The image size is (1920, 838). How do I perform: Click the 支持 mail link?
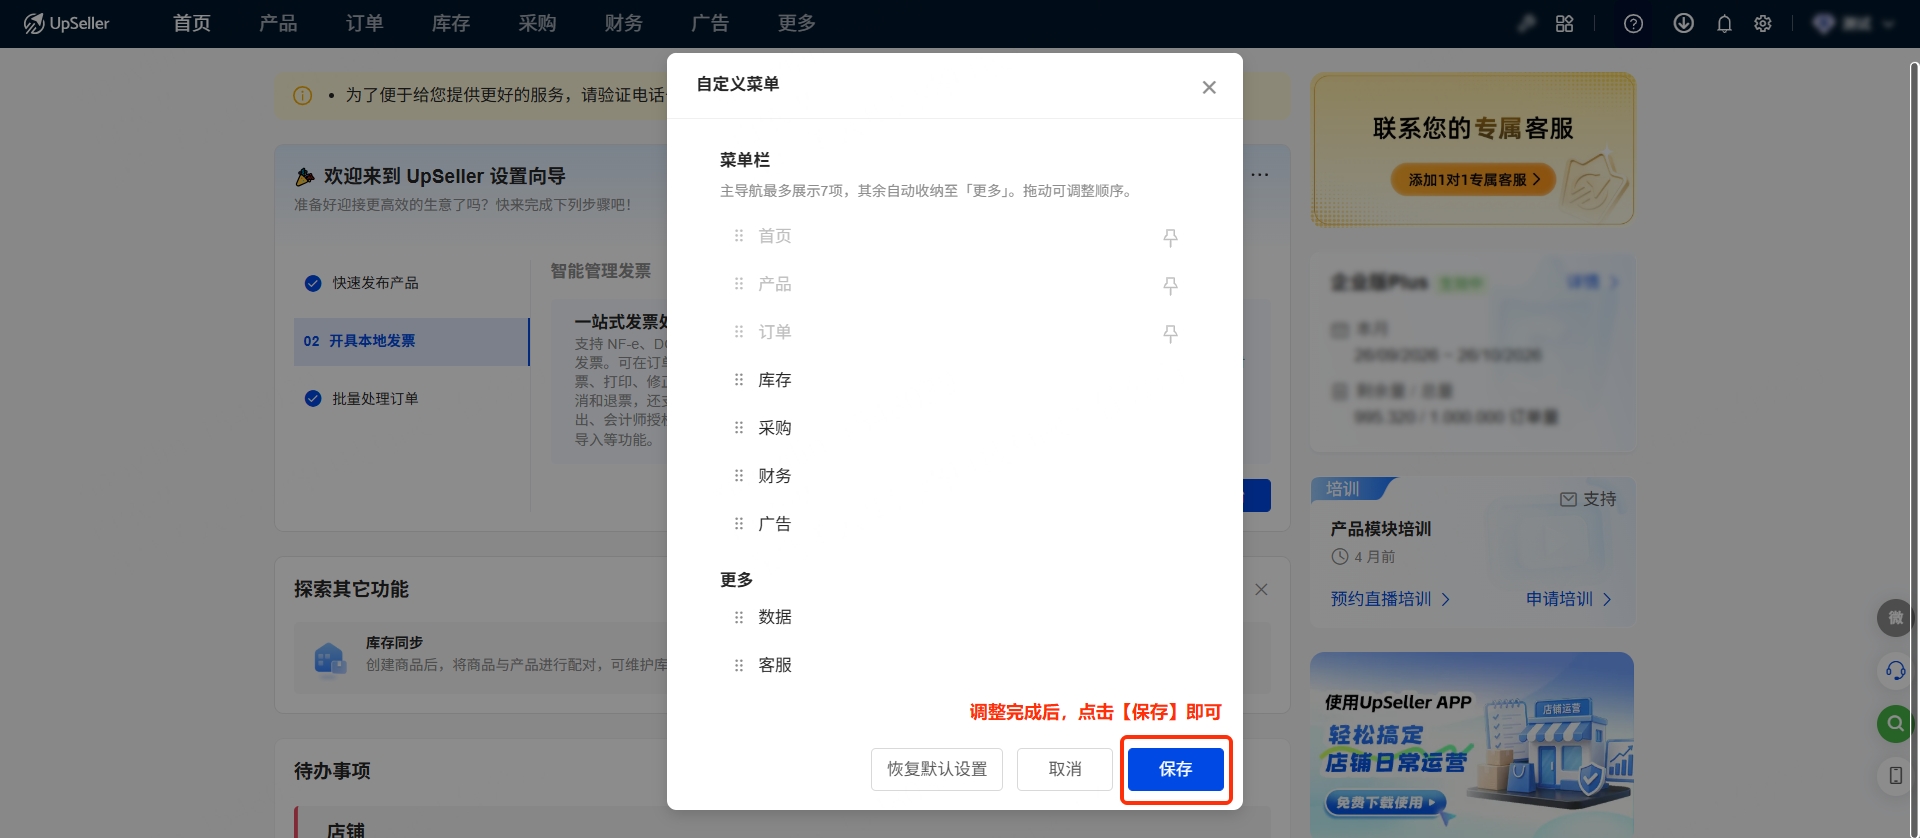1588,499
